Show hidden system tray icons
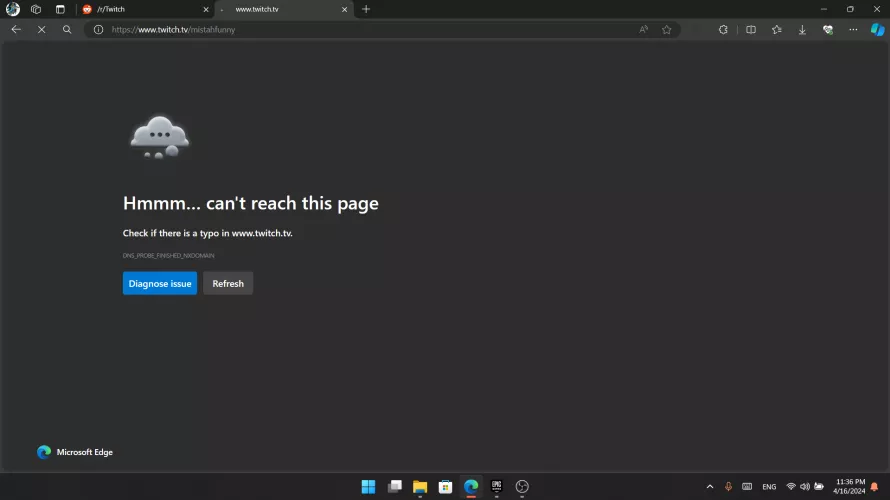Viewport: 890px width, 500px height. (710, 486)
